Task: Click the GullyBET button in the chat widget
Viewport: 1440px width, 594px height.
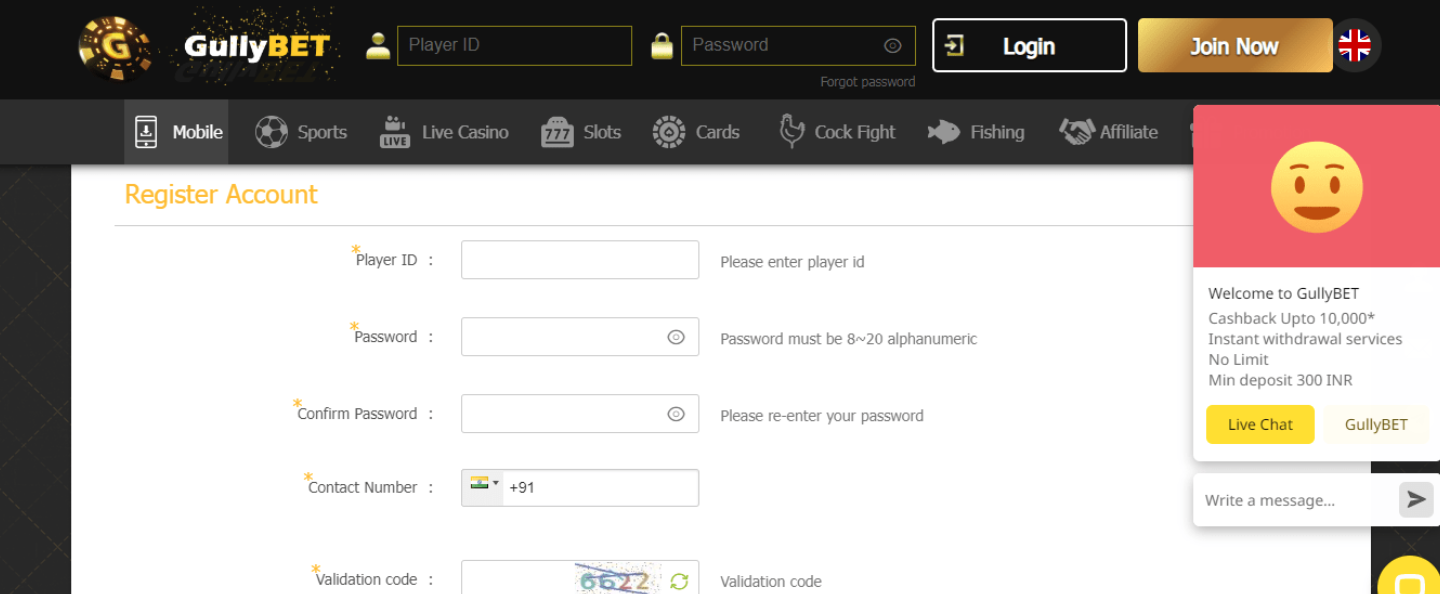Action: (1376, 424)
